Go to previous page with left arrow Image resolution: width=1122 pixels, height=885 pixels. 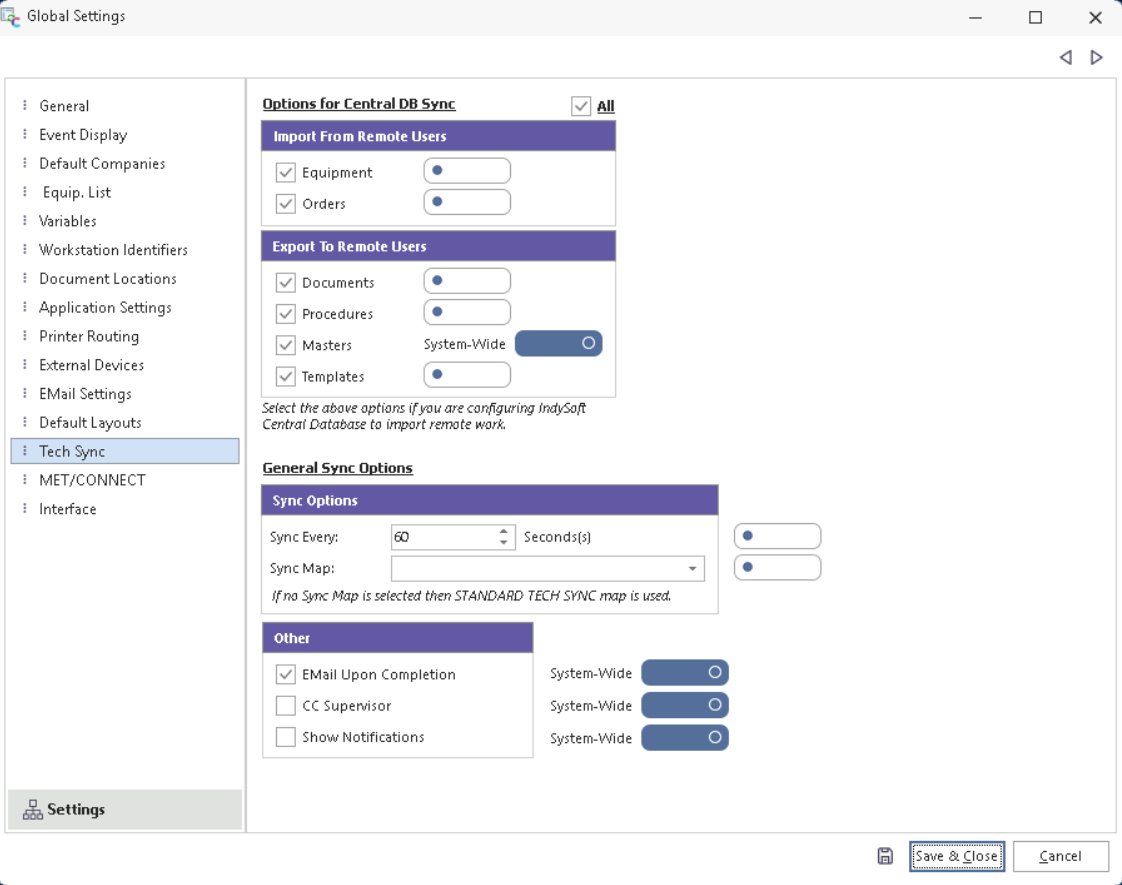[1066, 58]
